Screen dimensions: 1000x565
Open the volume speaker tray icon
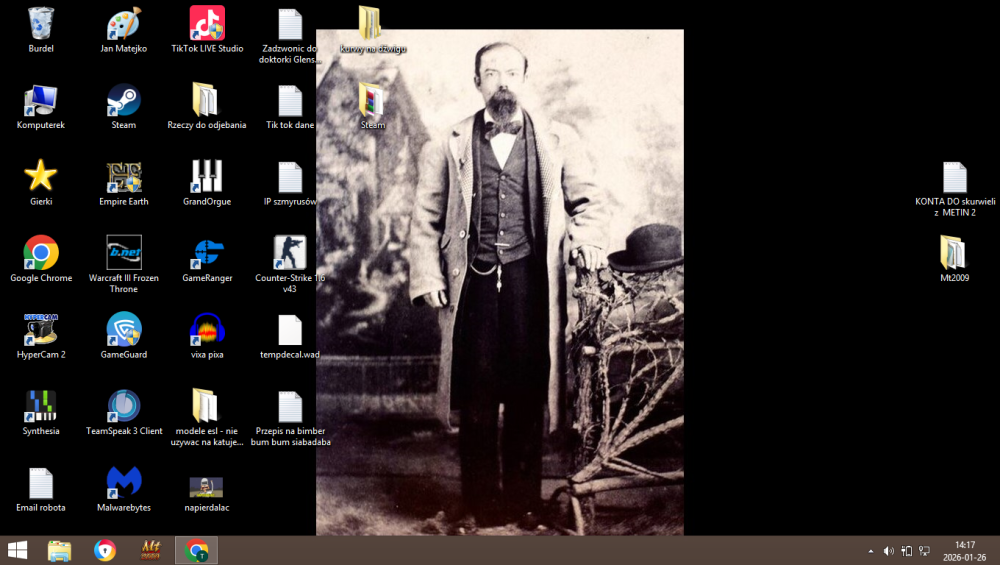pyautogui.click(x=888, y=551)
